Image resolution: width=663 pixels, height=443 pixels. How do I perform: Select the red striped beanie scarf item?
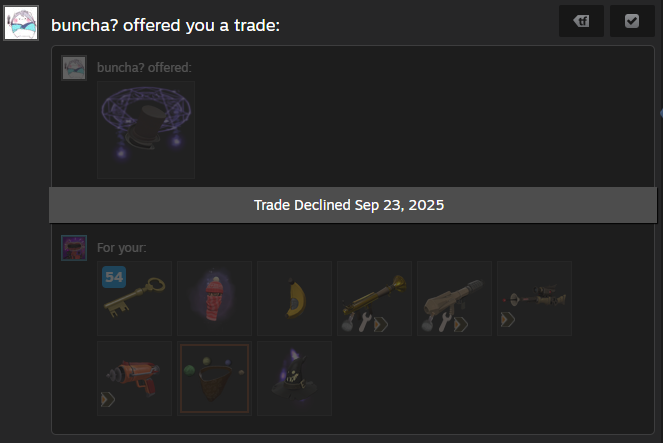click(x=214, y=298)
